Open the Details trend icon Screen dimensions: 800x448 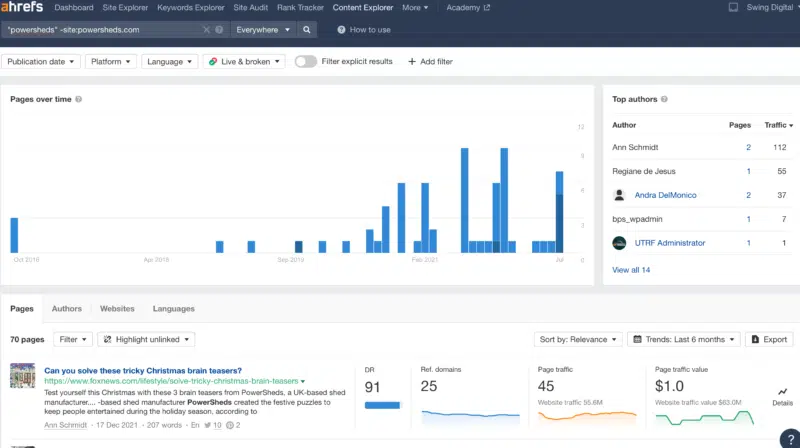point(782,392)
